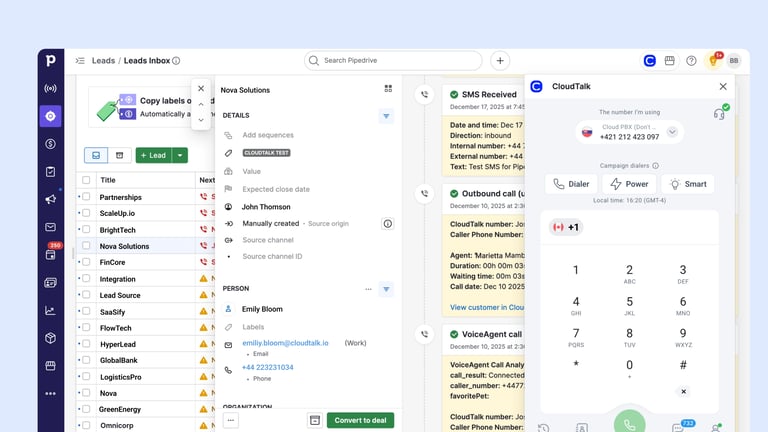Click Convert to deal button
768x432 pixels.
[x=360, y=420]
